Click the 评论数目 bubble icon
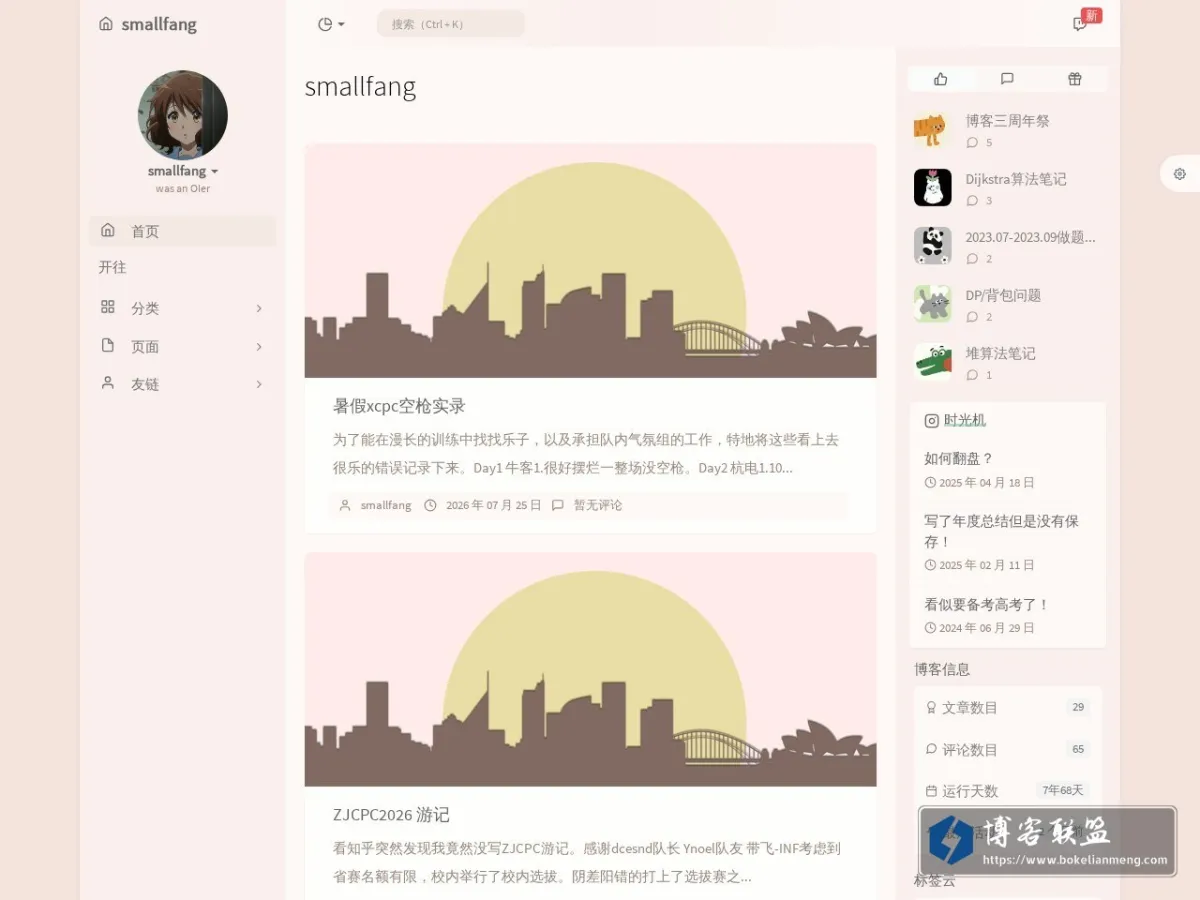1200x900 pixels. point(932,749)
